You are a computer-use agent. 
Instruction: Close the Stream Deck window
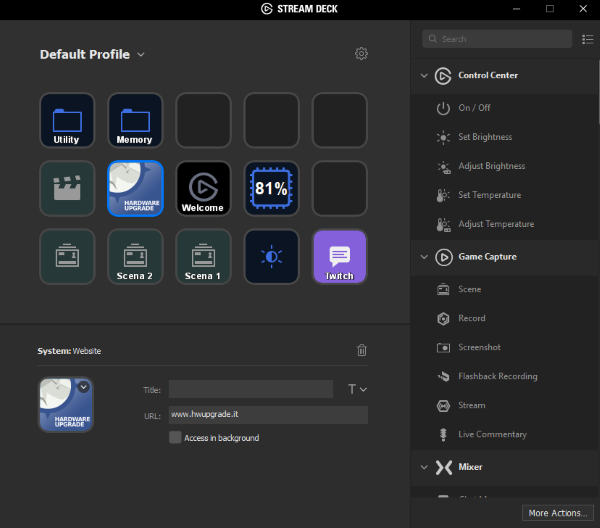click(583, 9)
